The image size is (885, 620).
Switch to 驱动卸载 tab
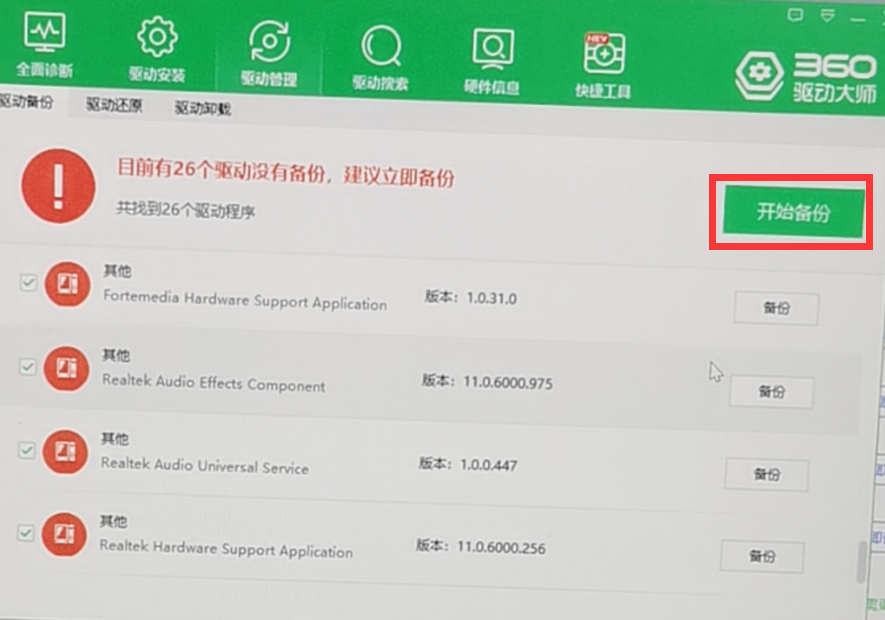pos(203,107)
